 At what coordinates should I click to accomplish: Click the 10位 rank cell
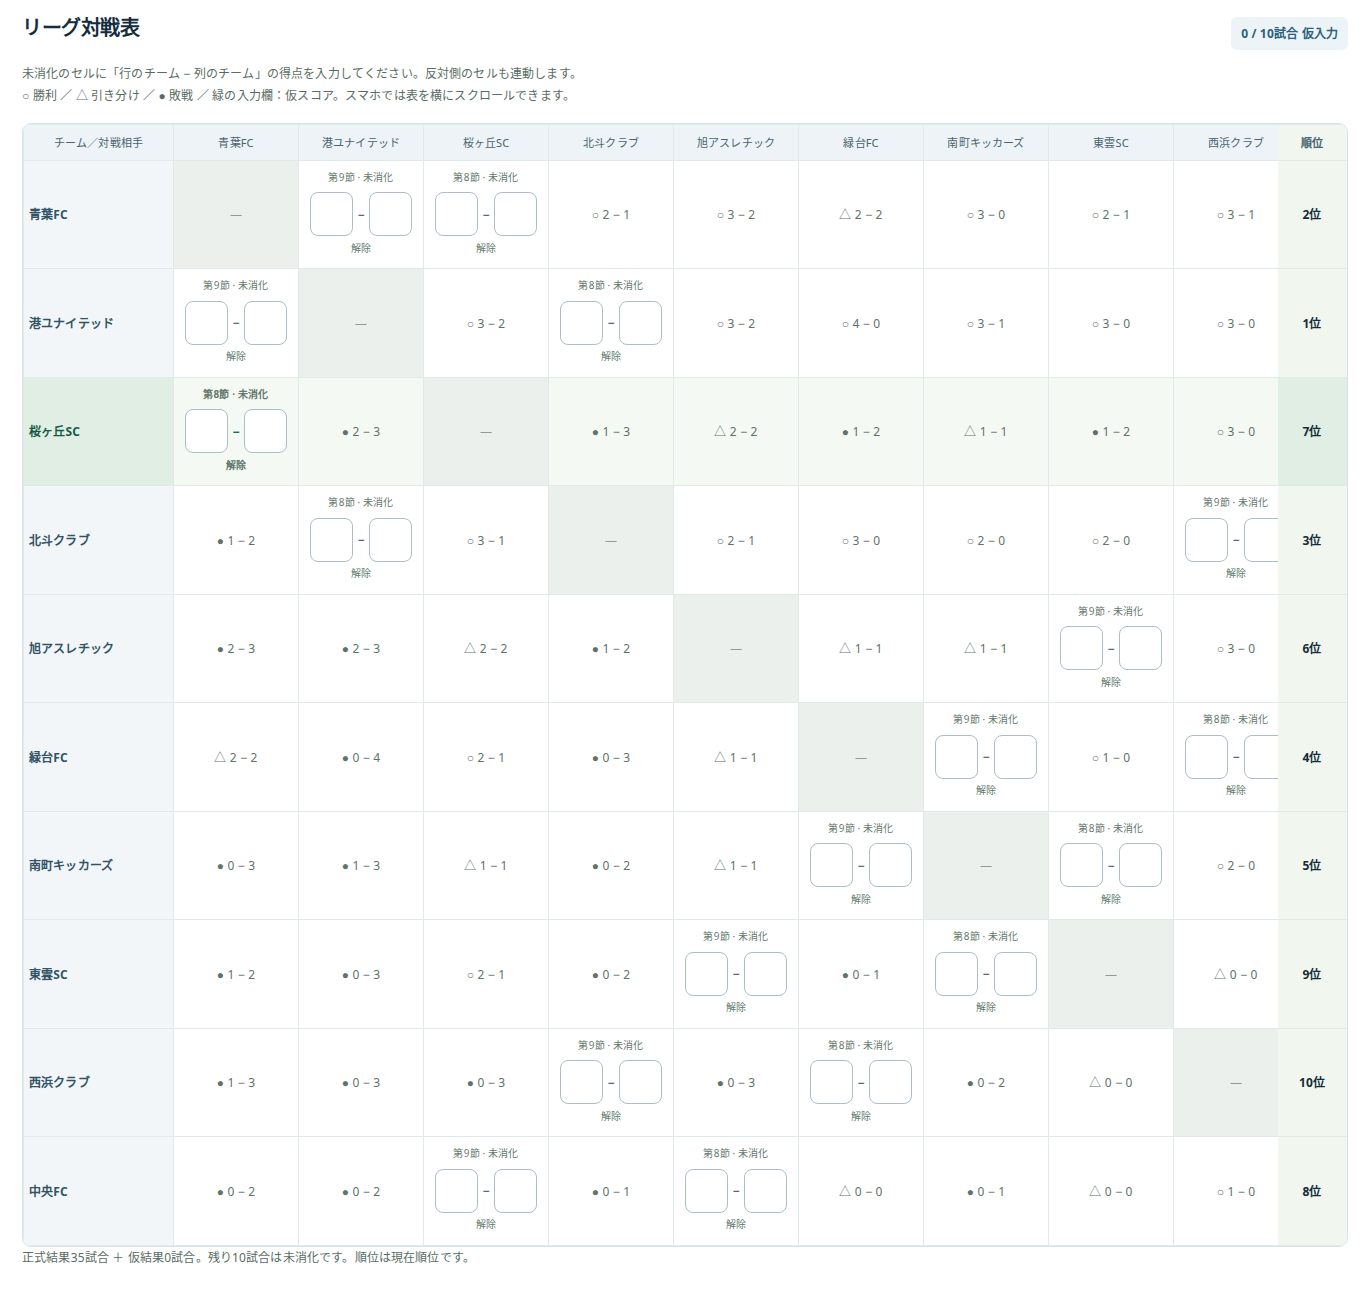(1312, 1082)
